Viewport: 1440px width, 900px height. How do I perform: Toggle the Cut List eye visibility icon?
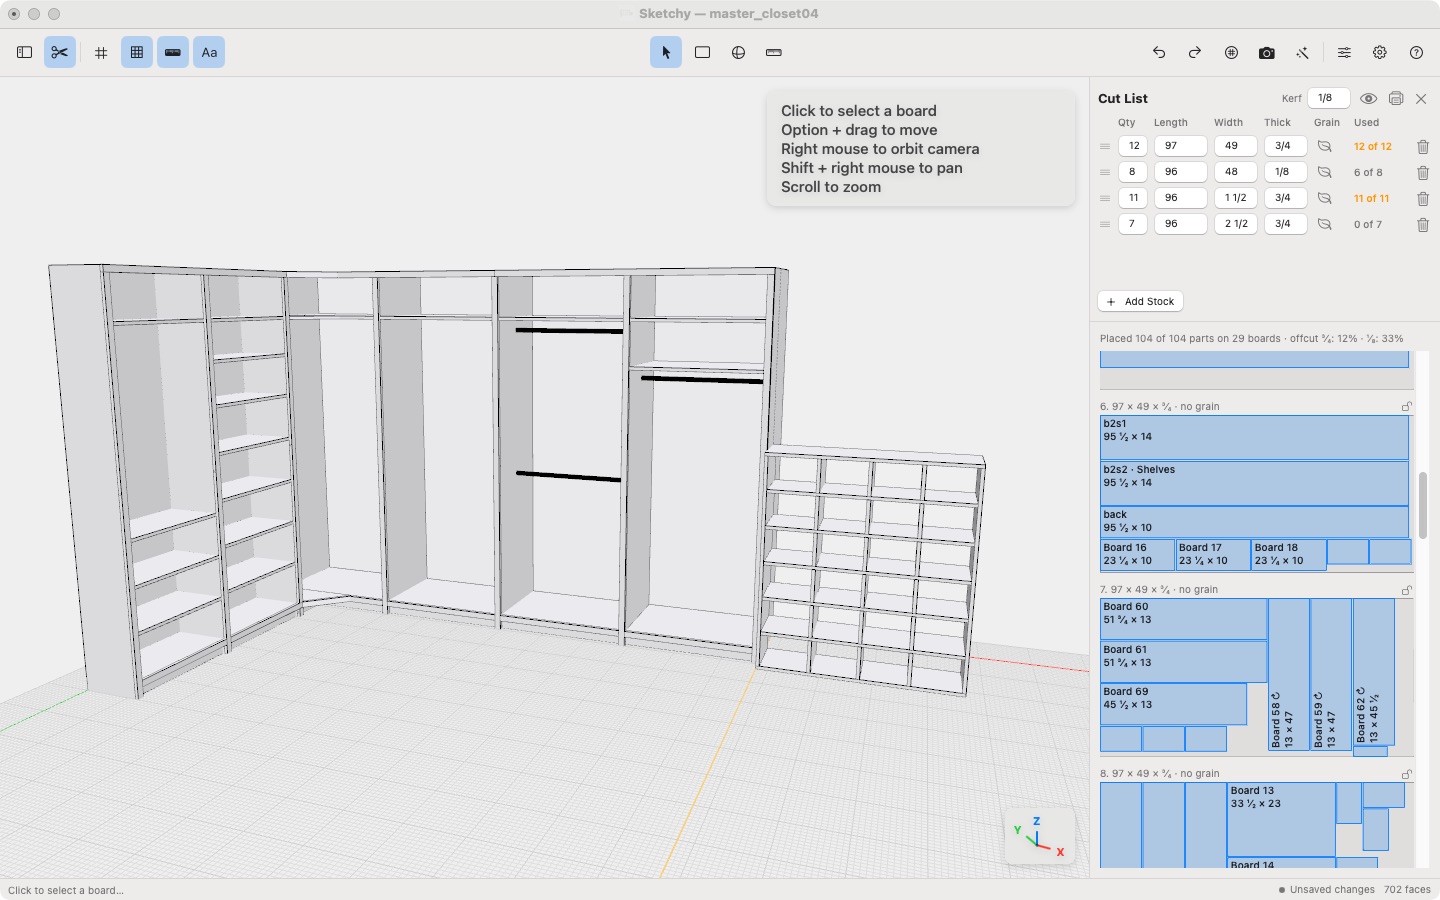pyautogui.click(x=1368, y=98)
